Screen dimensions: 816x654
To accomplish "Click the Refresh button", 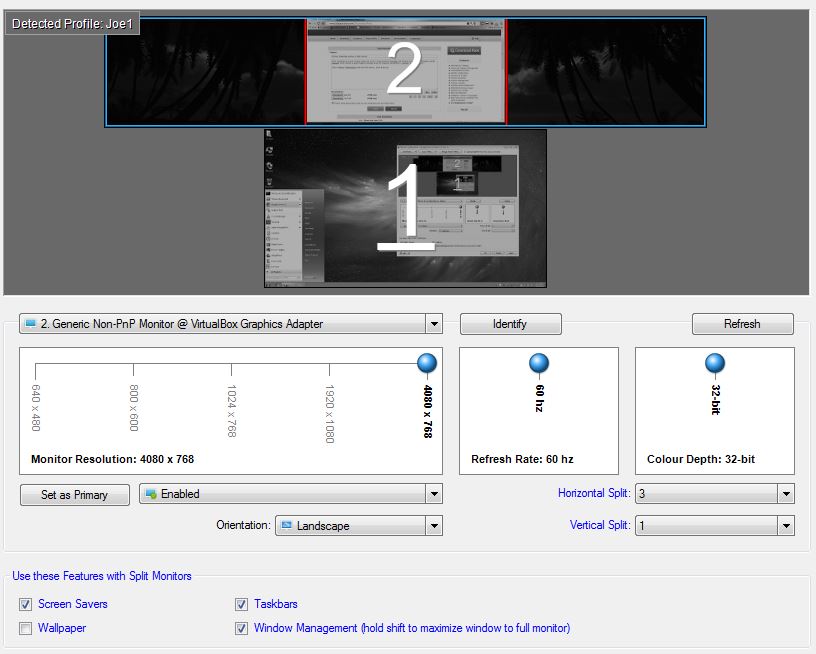I will coord(742,324).
